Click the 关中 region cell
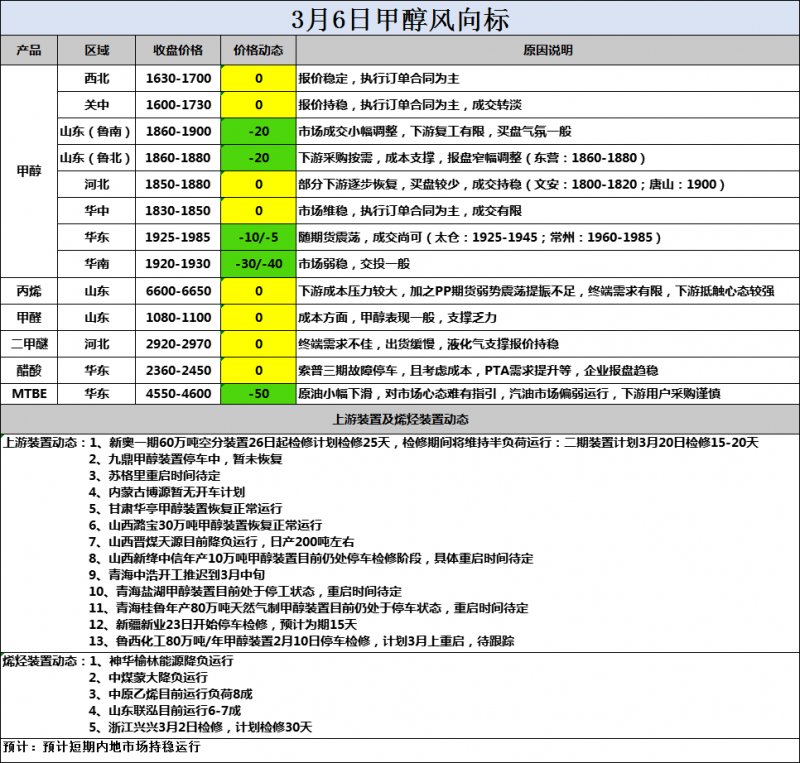 click(96, 105)
